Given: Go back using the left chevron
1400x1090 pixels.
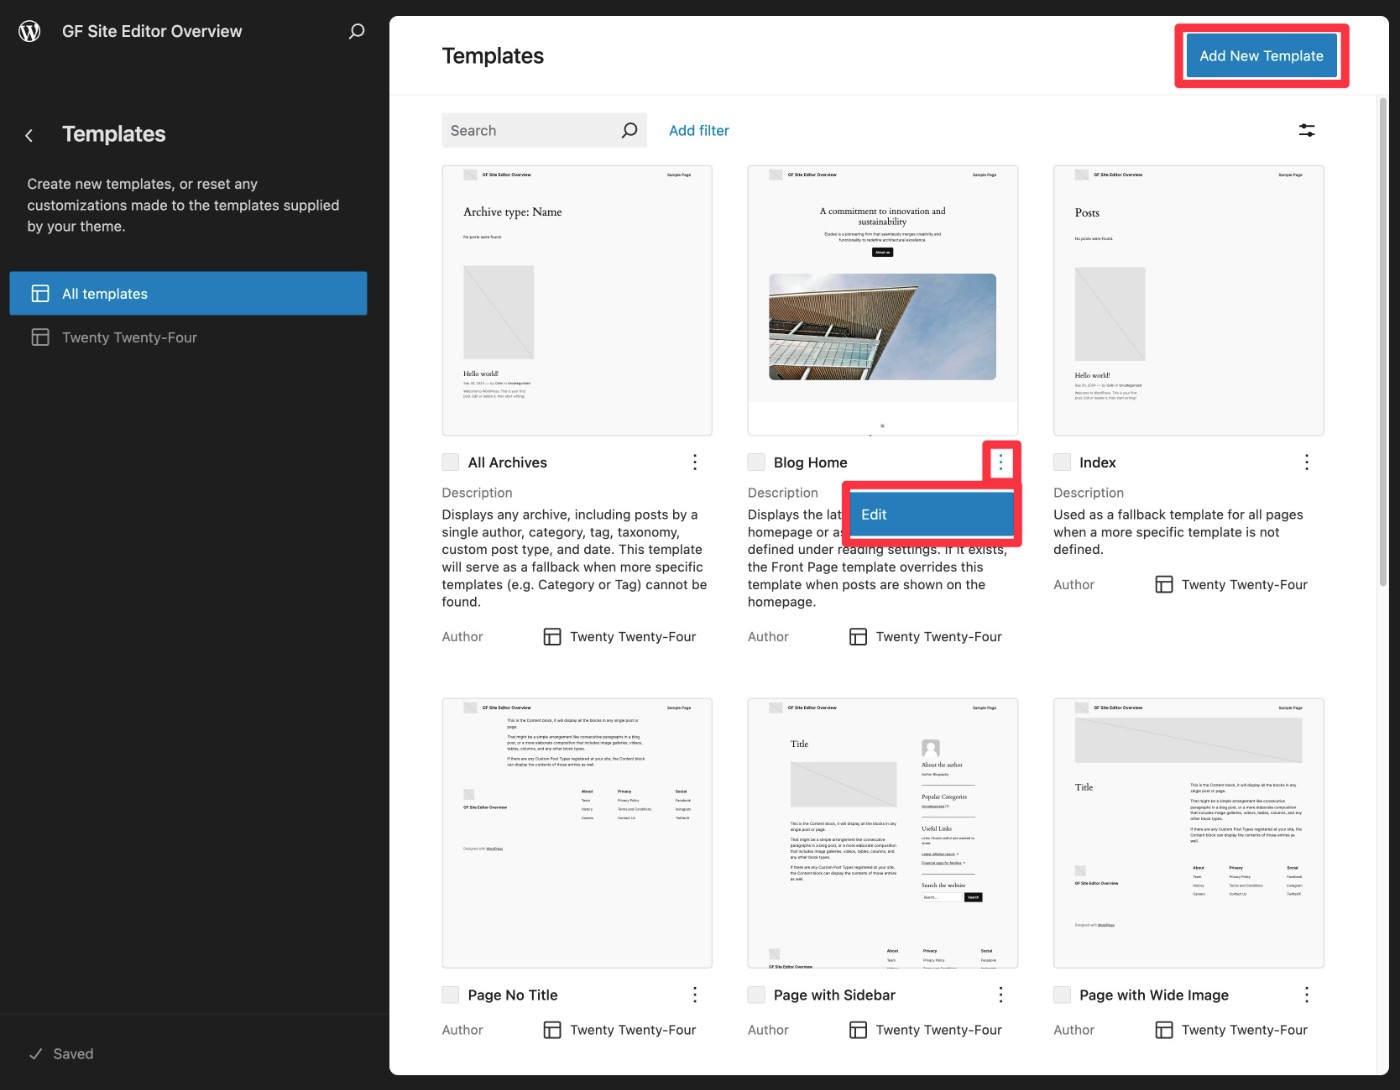Looking at the screenshot, I should (x=29, y=135).
